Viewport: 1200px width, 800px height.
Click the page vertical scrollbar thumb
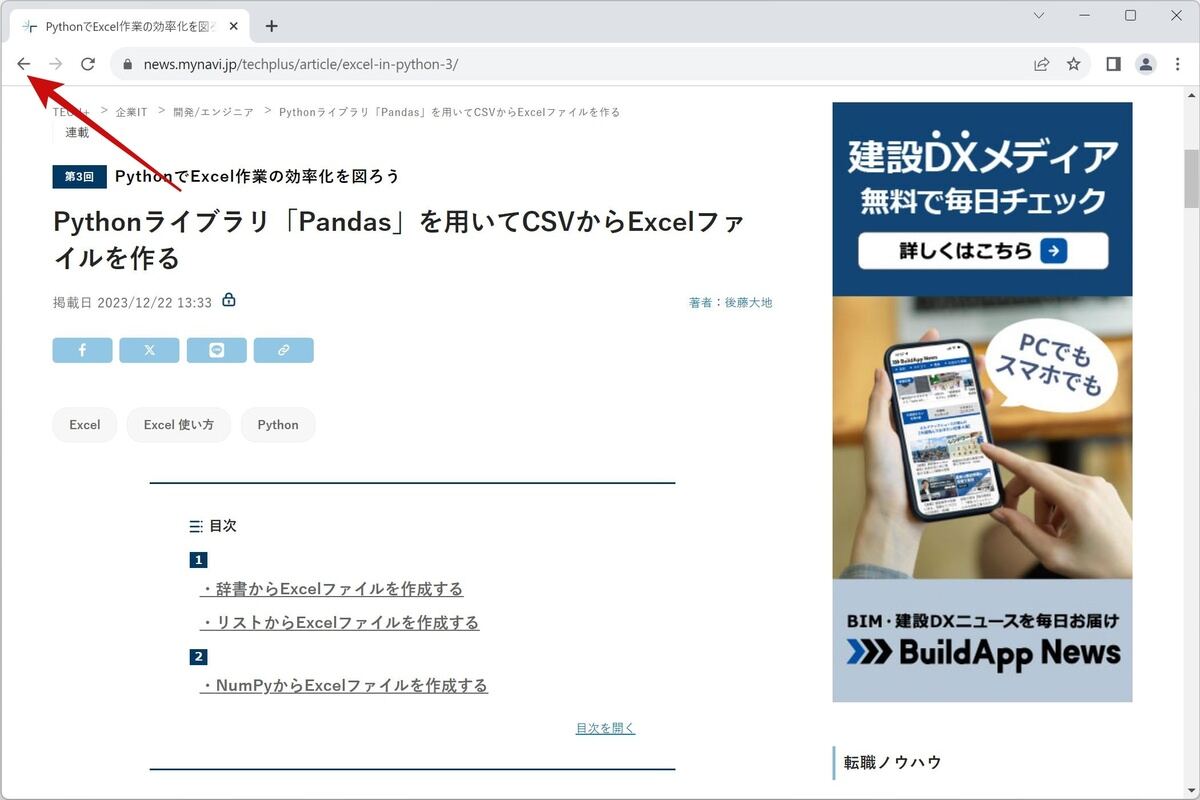pos(1190,178)
